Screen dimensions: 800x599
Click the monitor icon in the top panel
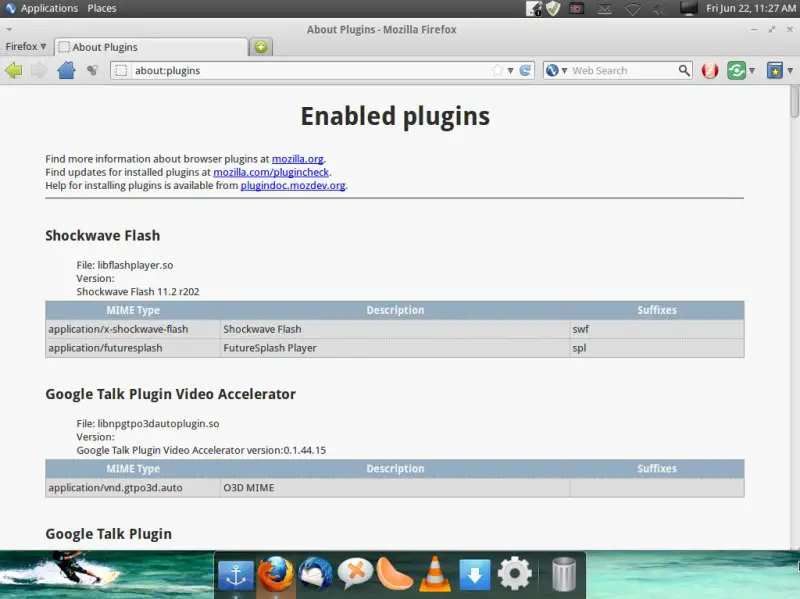click(x=688, y=9)
